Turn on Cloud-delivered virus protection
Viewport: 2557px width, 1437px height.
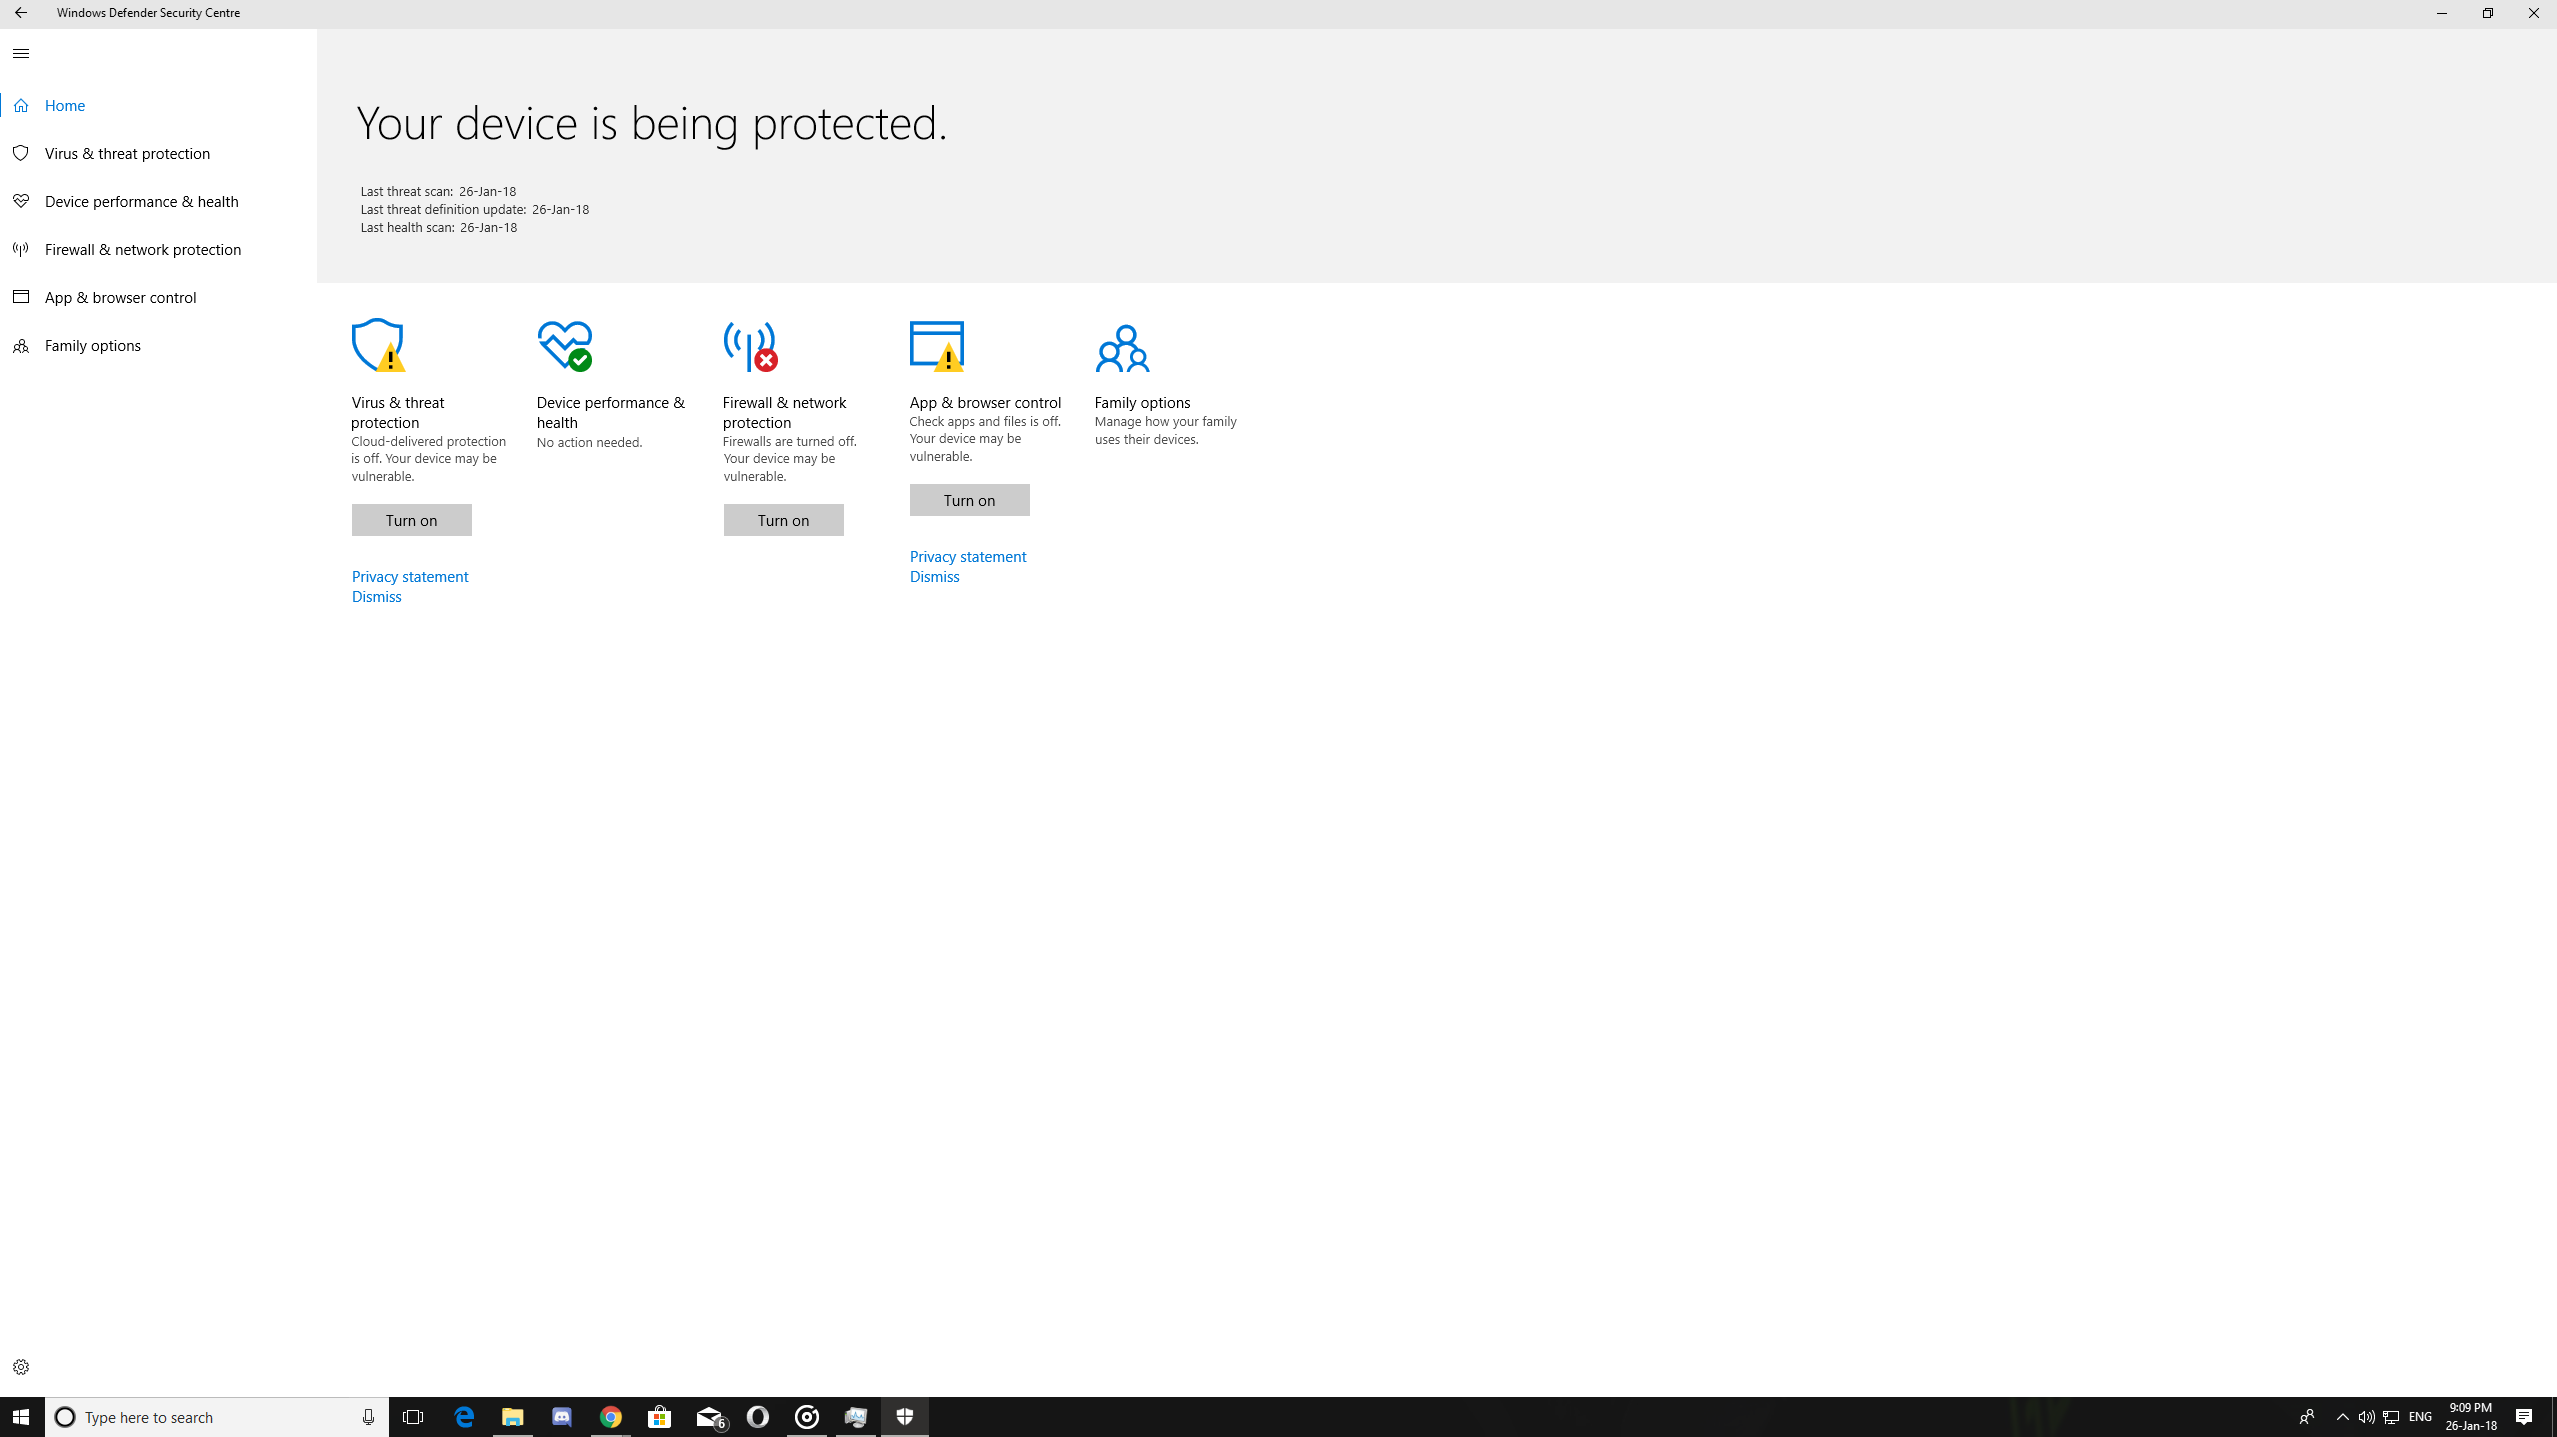click(411, 520)
